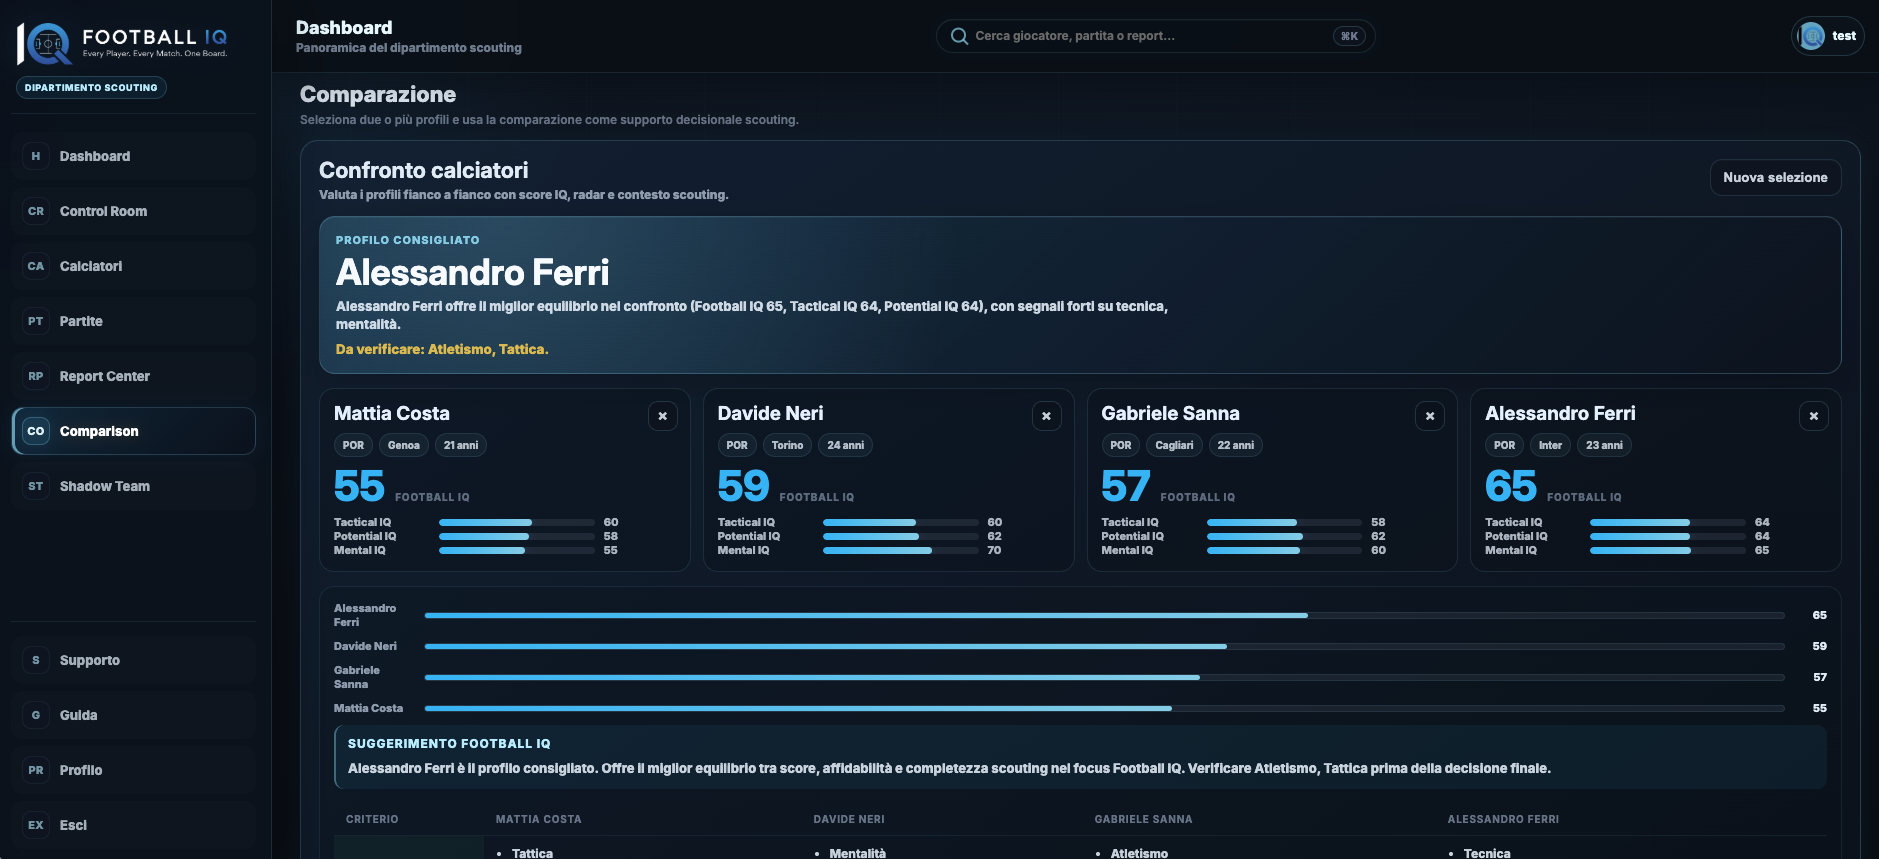The image size is (1879, 859).
Task: Click the Dipartimento Scouting badge
Action: 91,88
